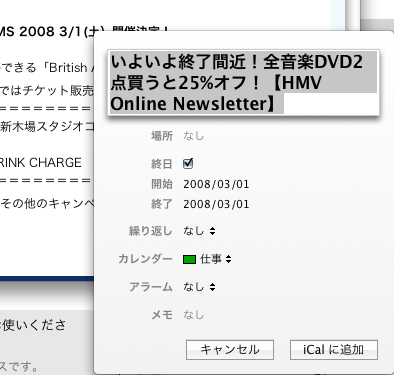Click '使いくださ' text in the mail window
This screenshot has width=394, height=375.
click(x=33, y=325)
